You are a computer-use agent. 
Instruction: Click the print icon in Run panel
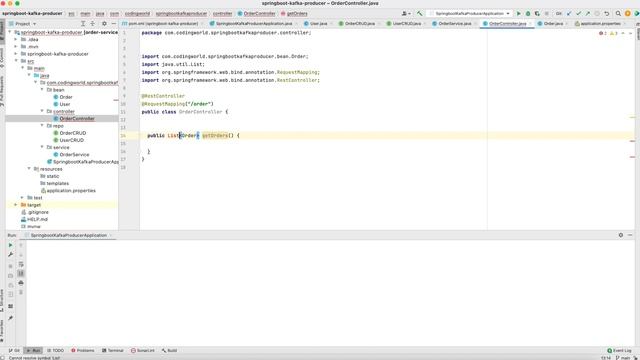pyautogui.click(x=21, y=283)
